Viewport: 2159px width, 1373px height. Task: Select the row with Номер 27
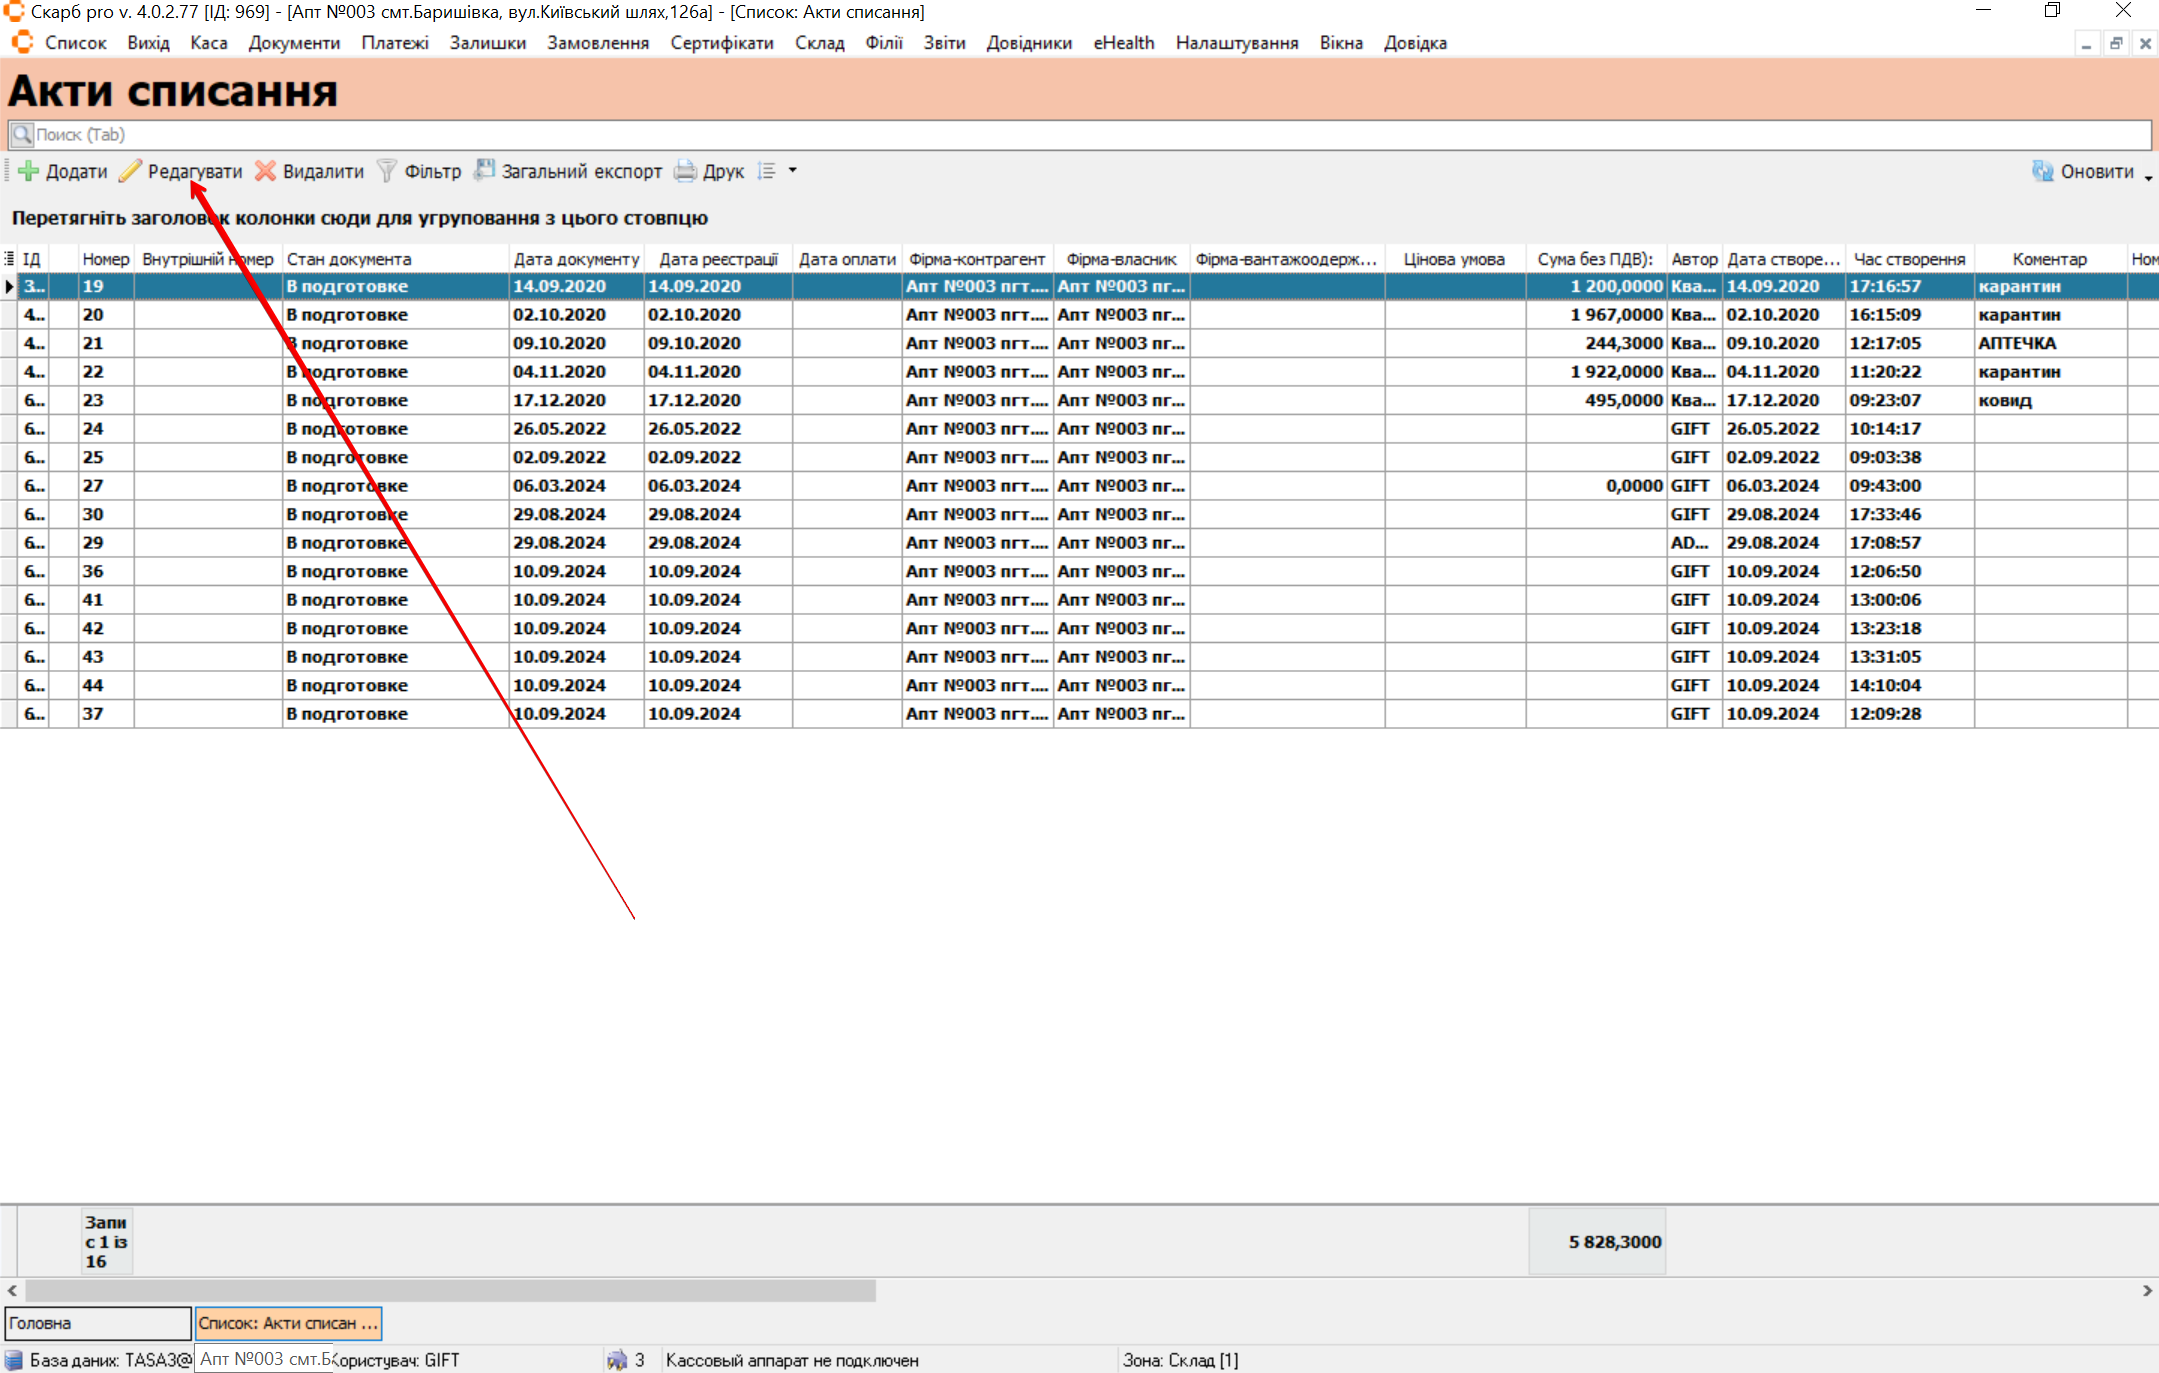point(93,486)
